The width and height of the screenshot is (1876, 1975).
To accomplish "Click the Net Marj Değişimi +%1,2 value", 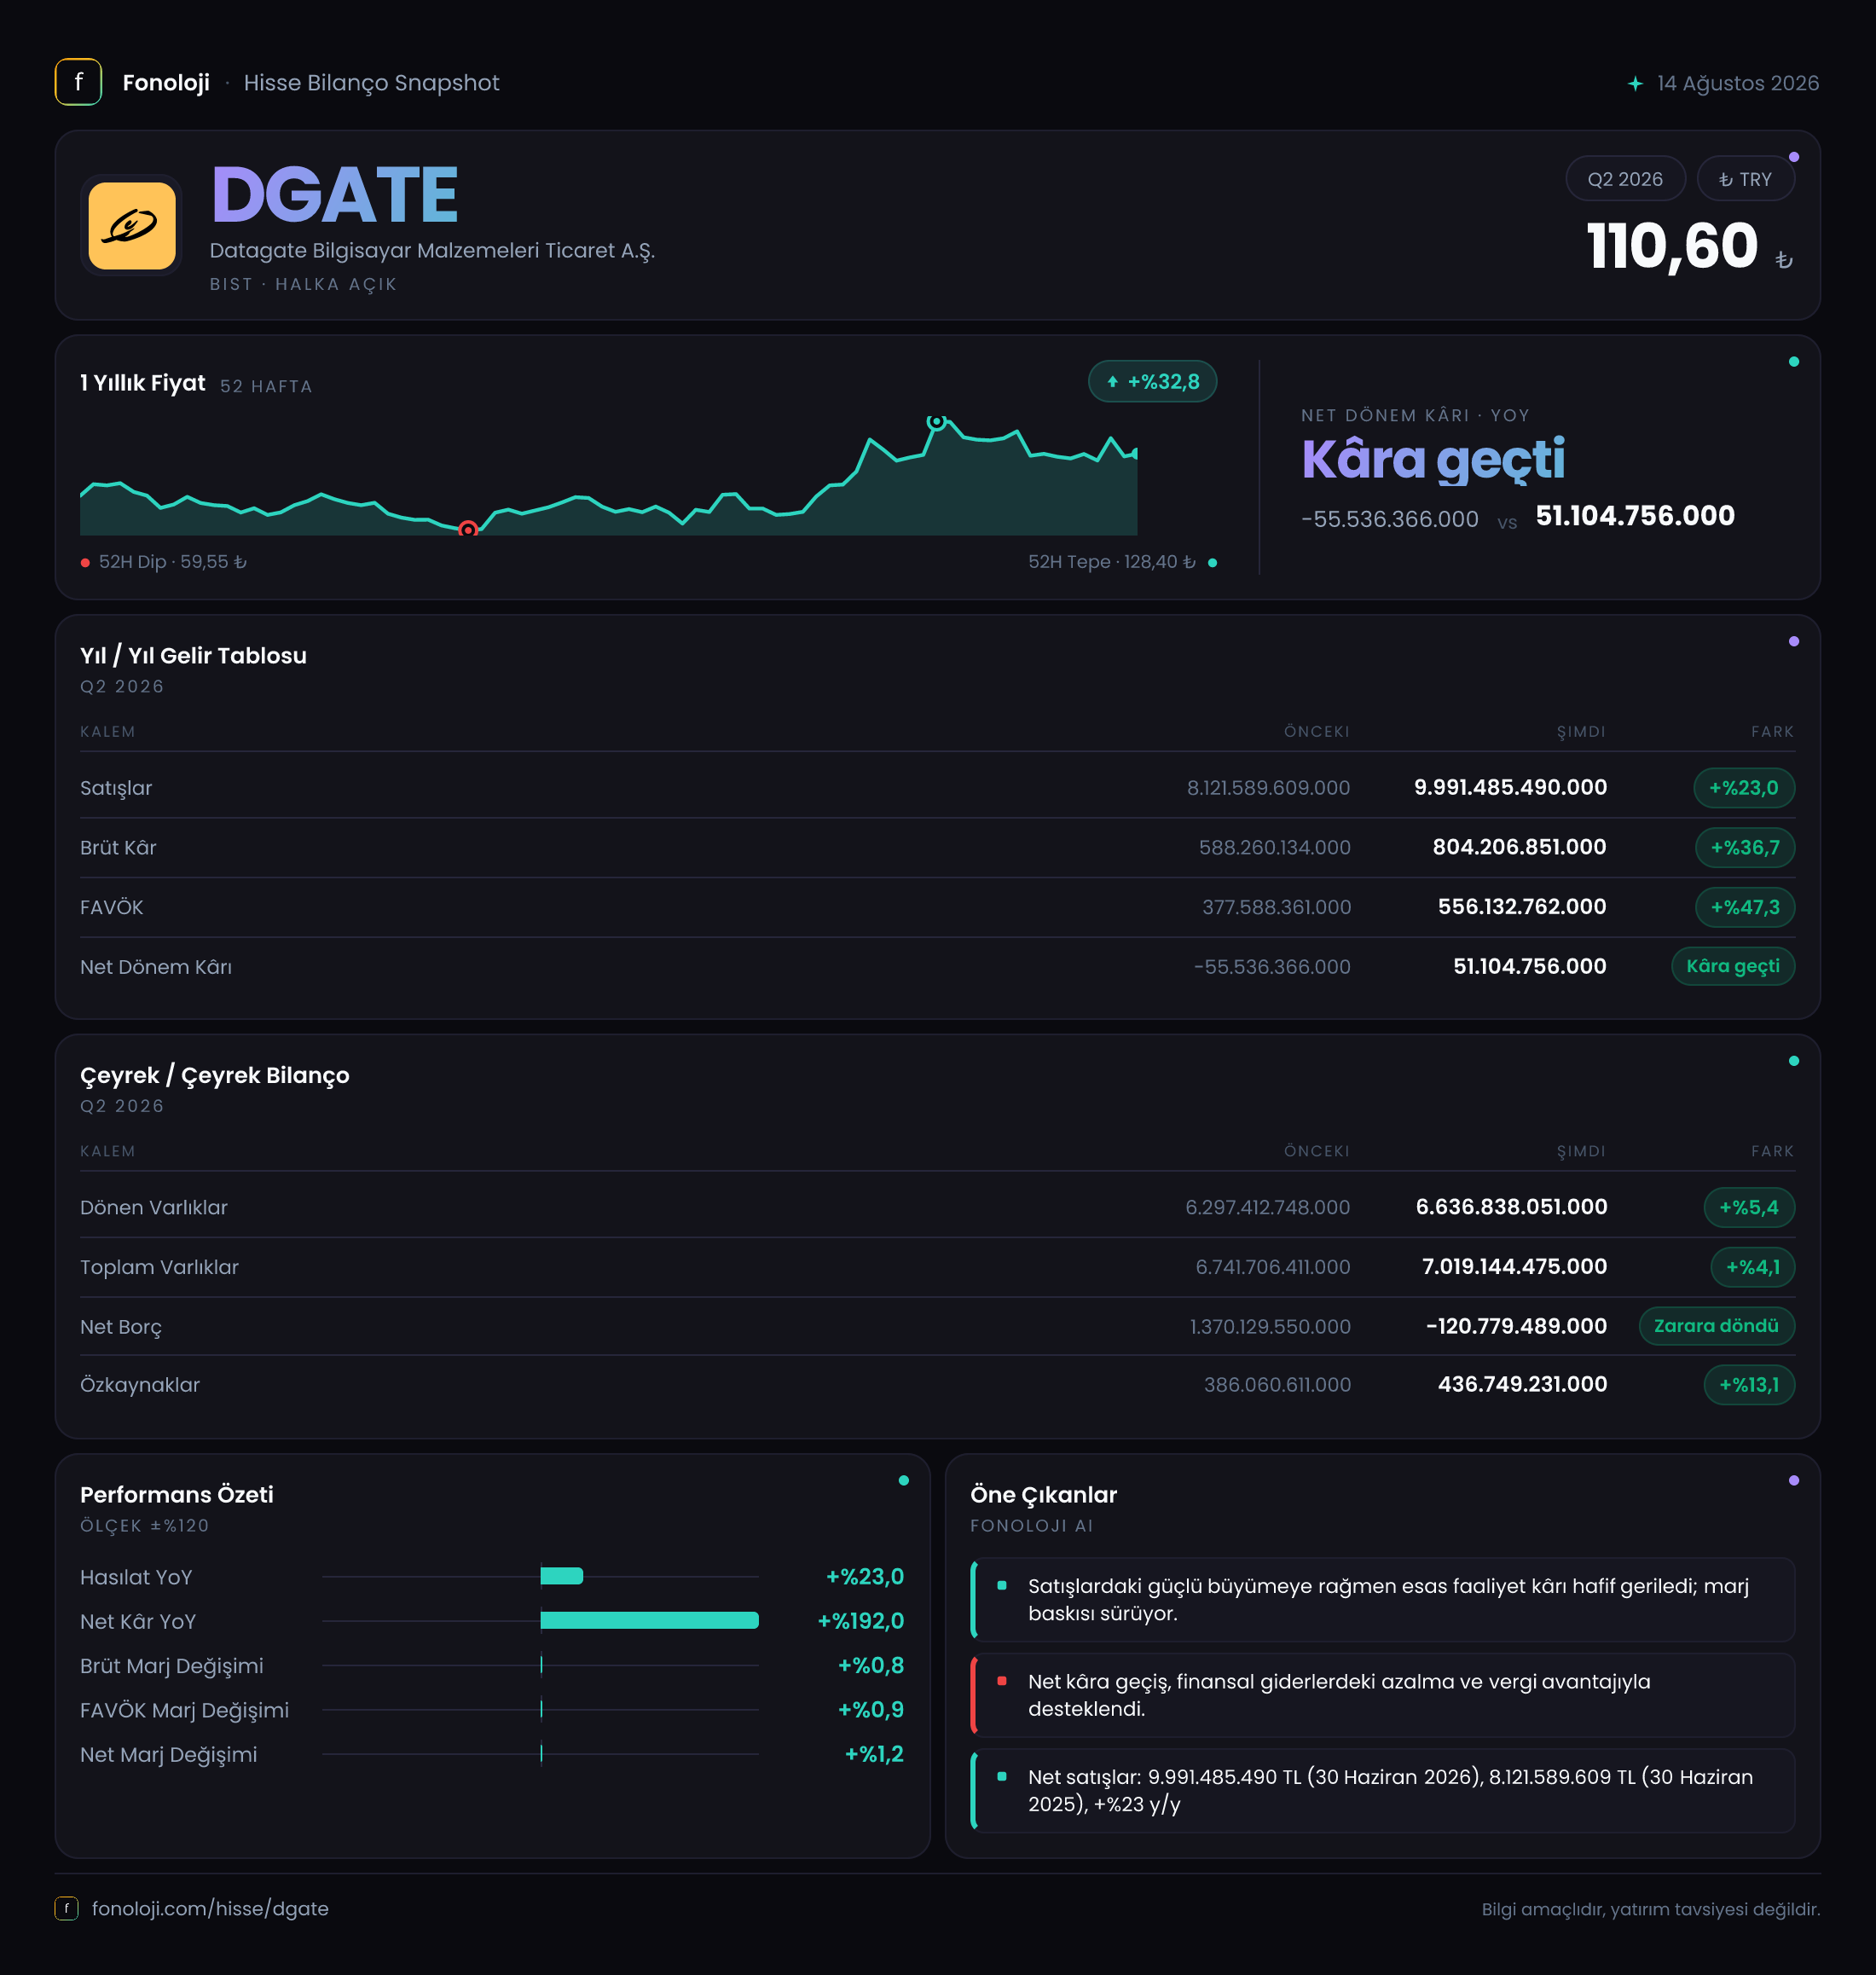I will (x=874, y=1754).
